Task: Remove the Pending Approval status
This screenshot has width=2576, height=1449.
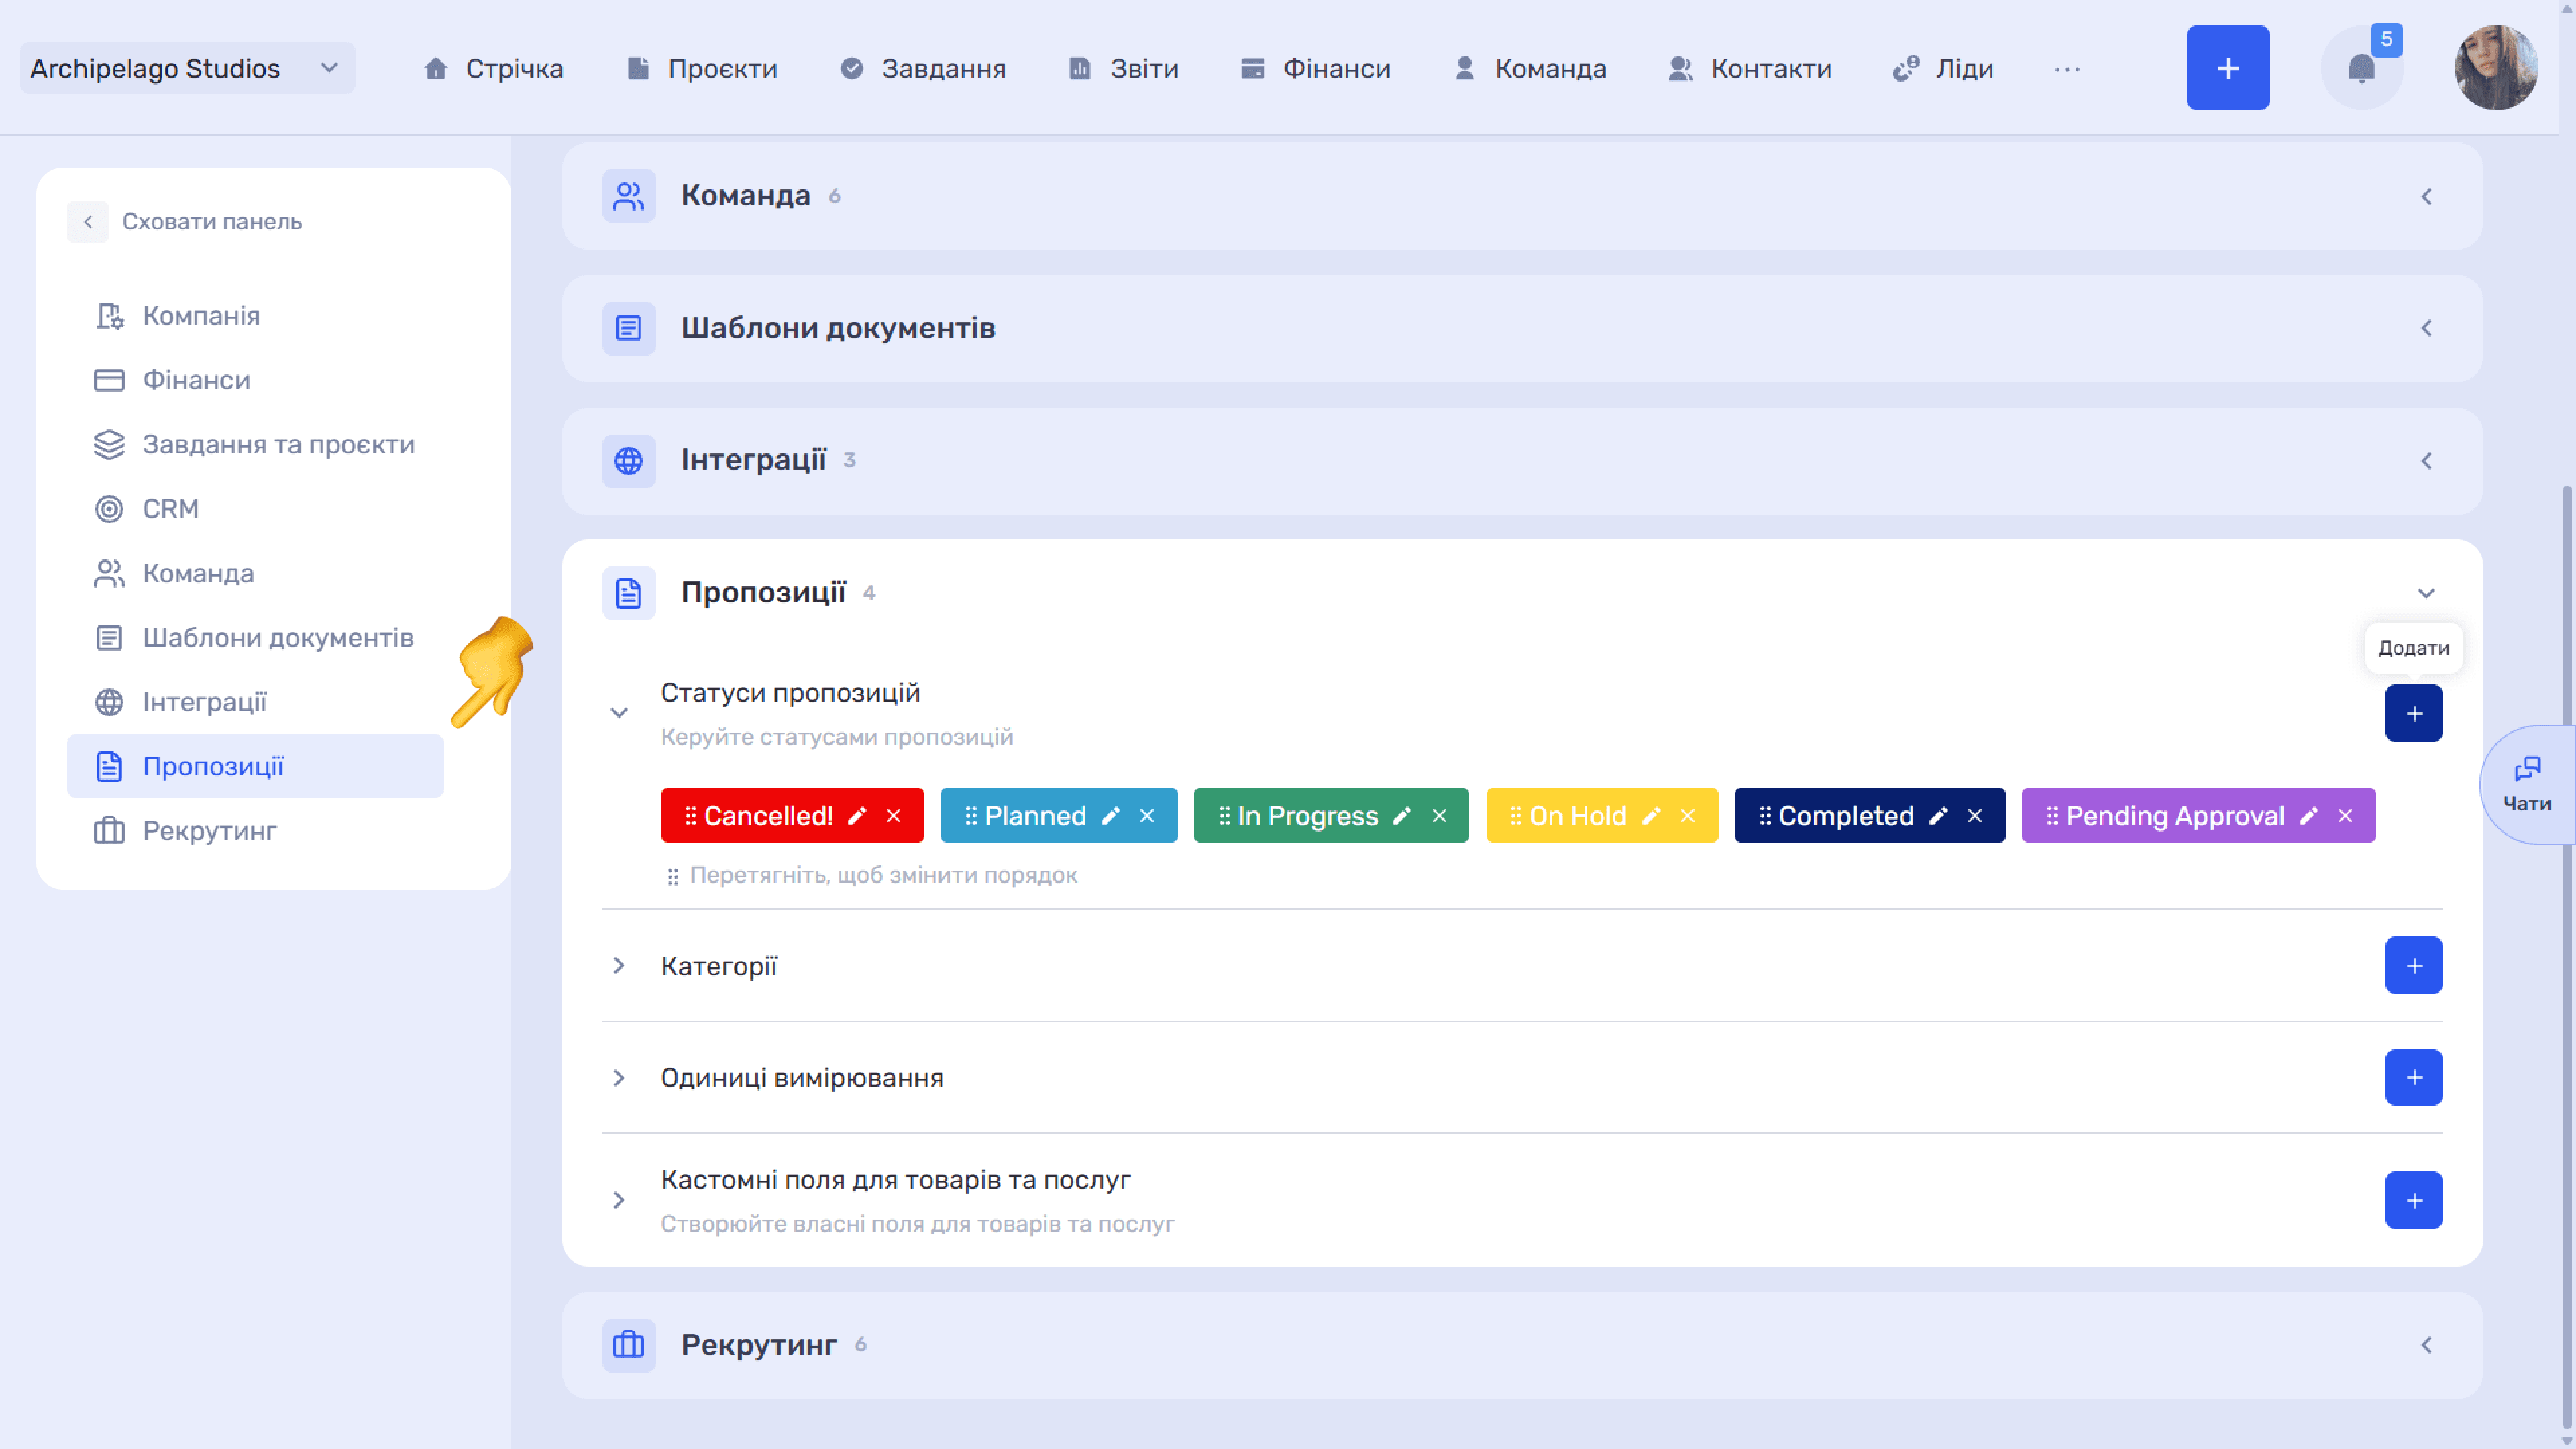Action: pos(2345,816)
